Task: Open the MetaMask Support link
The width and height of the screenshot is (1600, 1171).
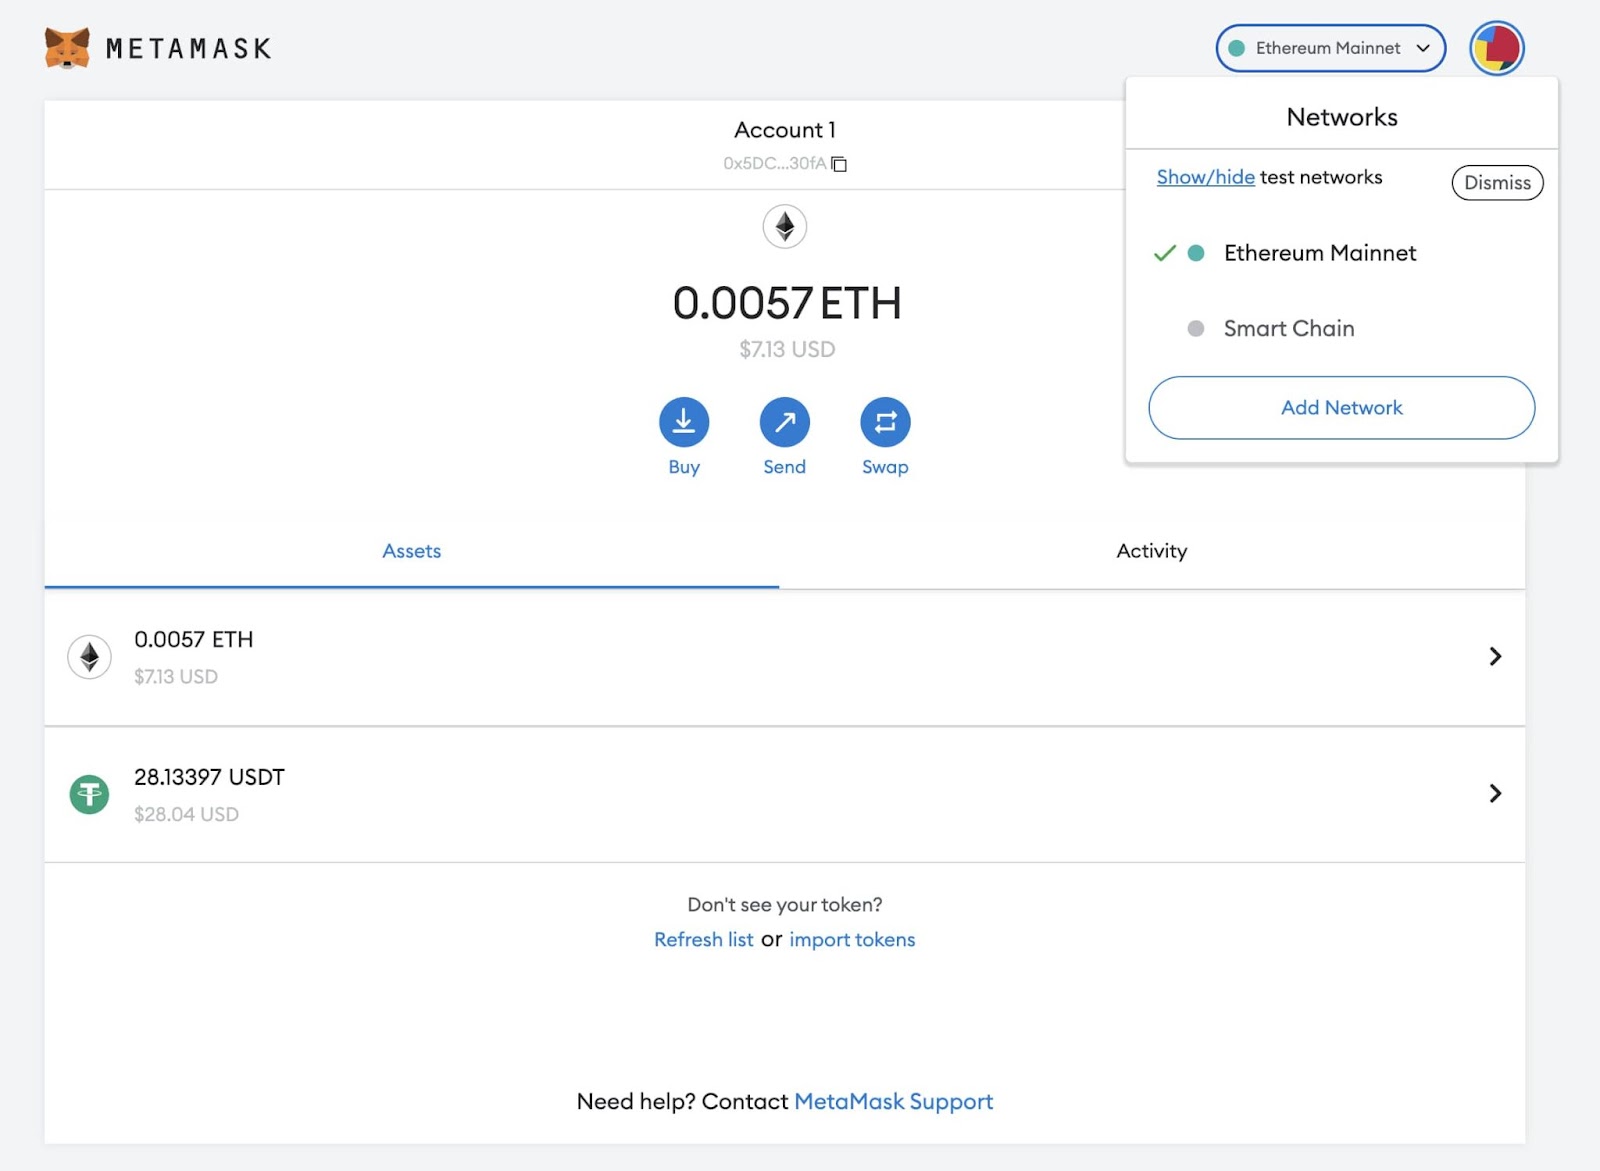Action: click(x=893, y=1102)
